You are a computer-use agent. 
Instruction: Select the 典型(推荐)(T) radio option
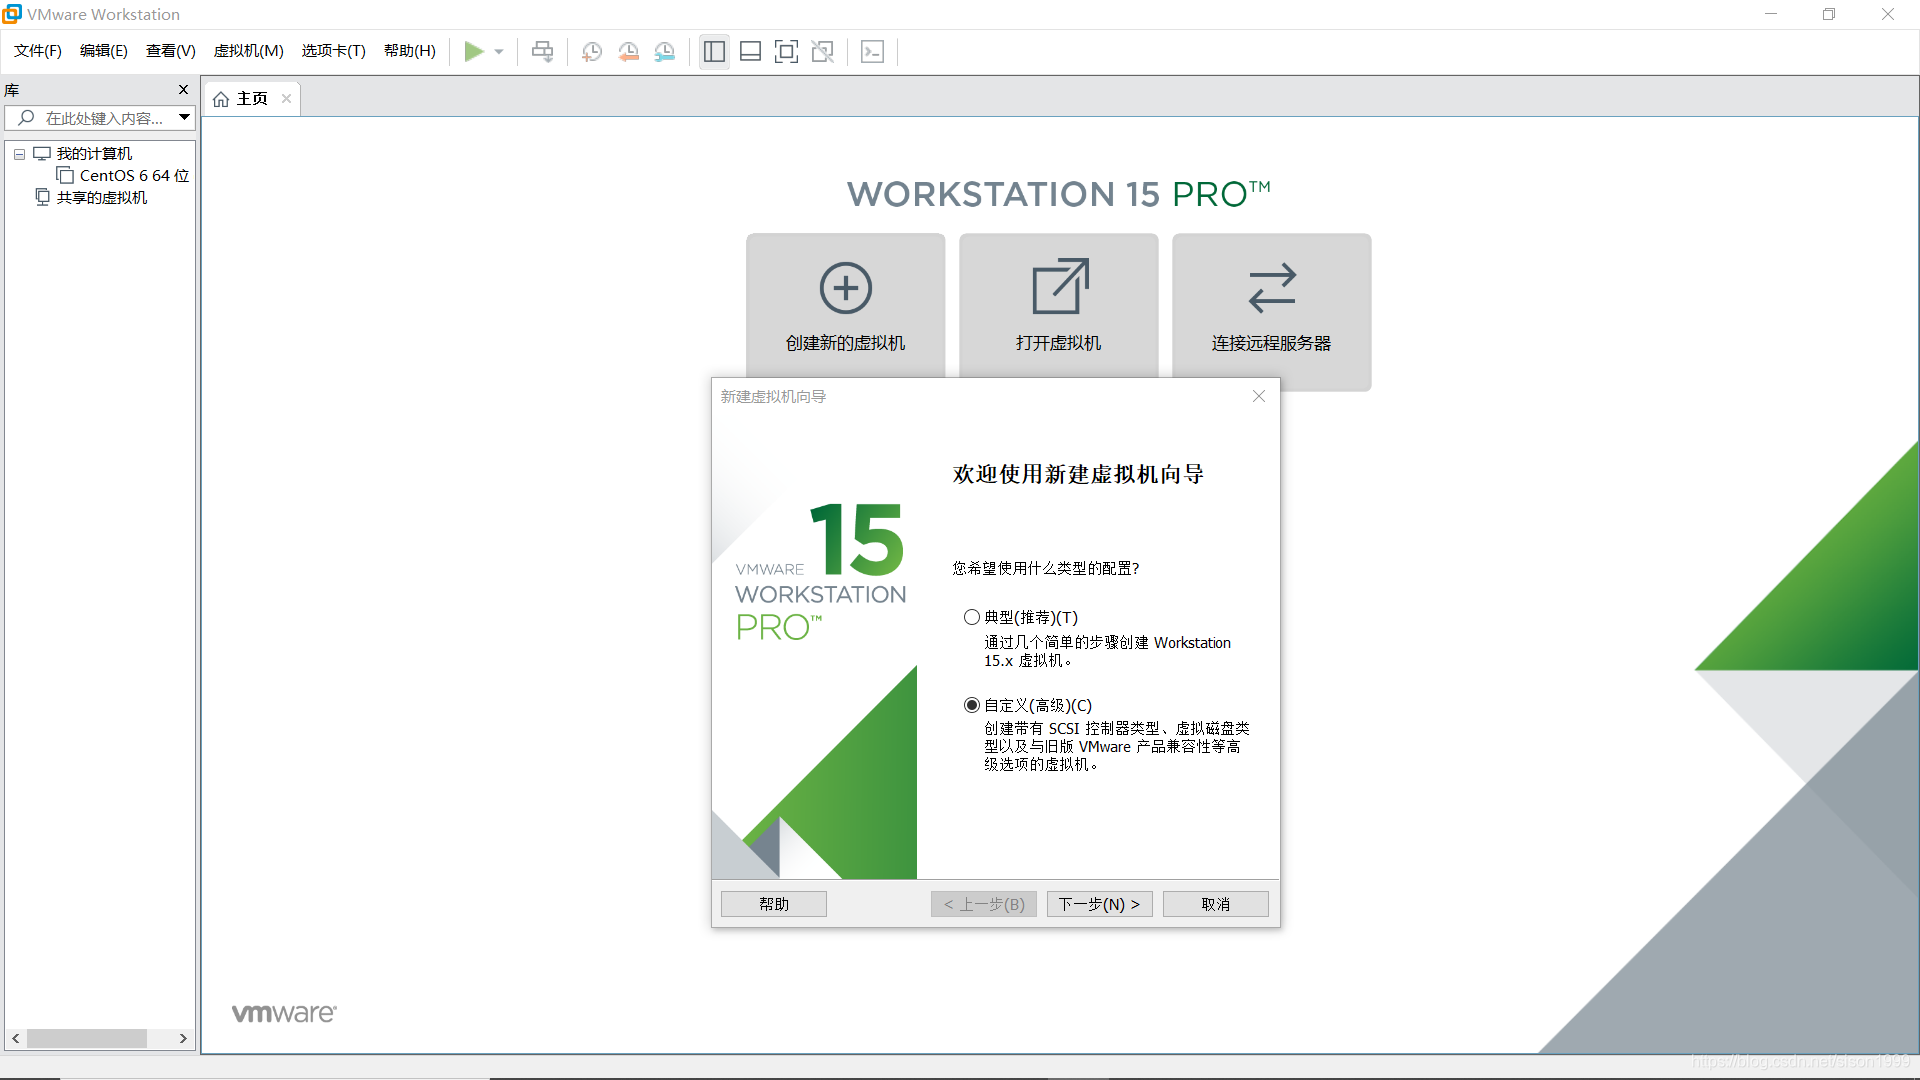972,617
